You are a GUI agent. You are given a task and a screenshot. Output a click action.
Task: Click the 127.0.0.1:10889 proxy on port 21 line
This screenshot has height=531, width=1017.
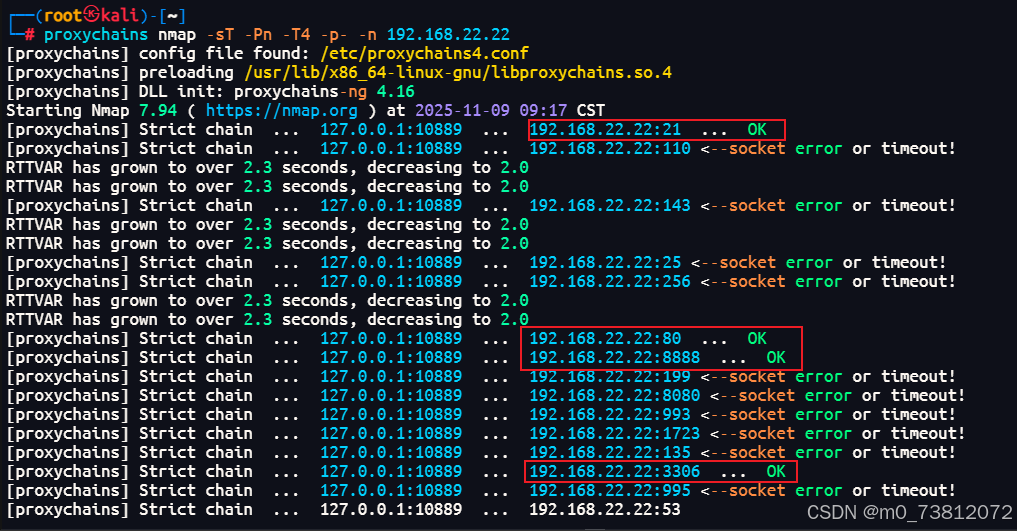[391, 130]
